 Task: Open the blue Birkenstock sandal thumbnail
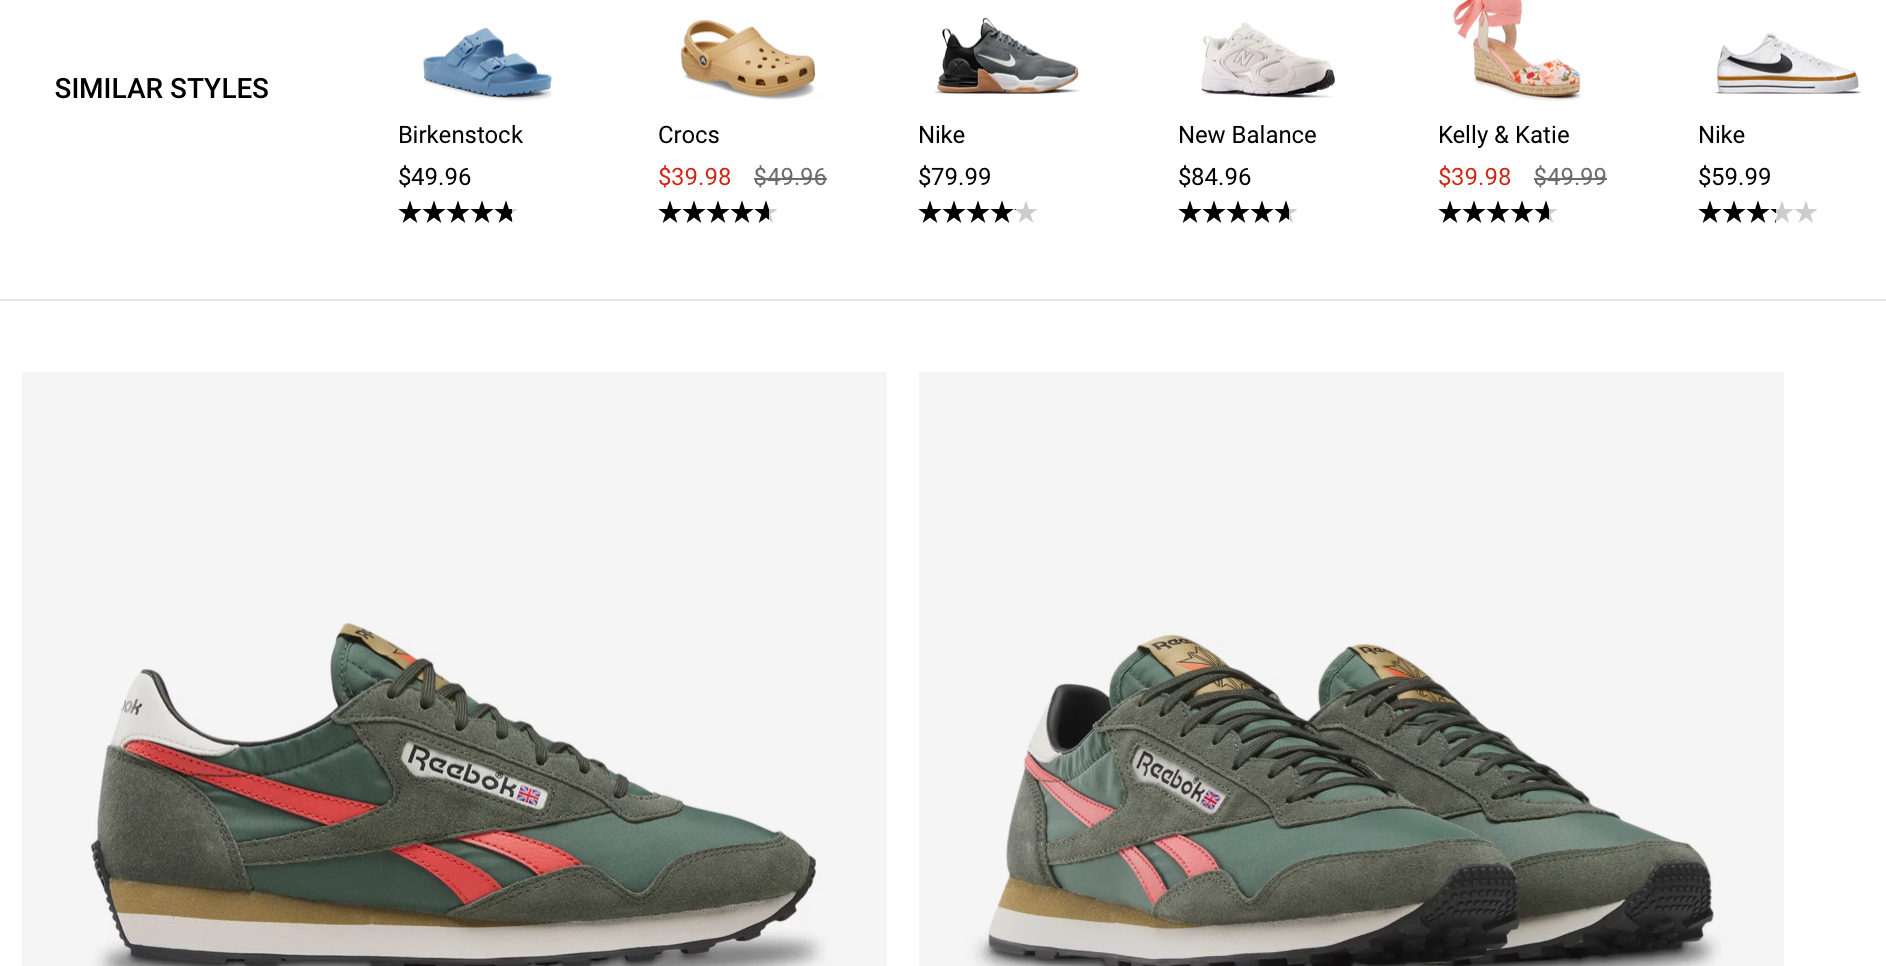(x=487, y=63)
